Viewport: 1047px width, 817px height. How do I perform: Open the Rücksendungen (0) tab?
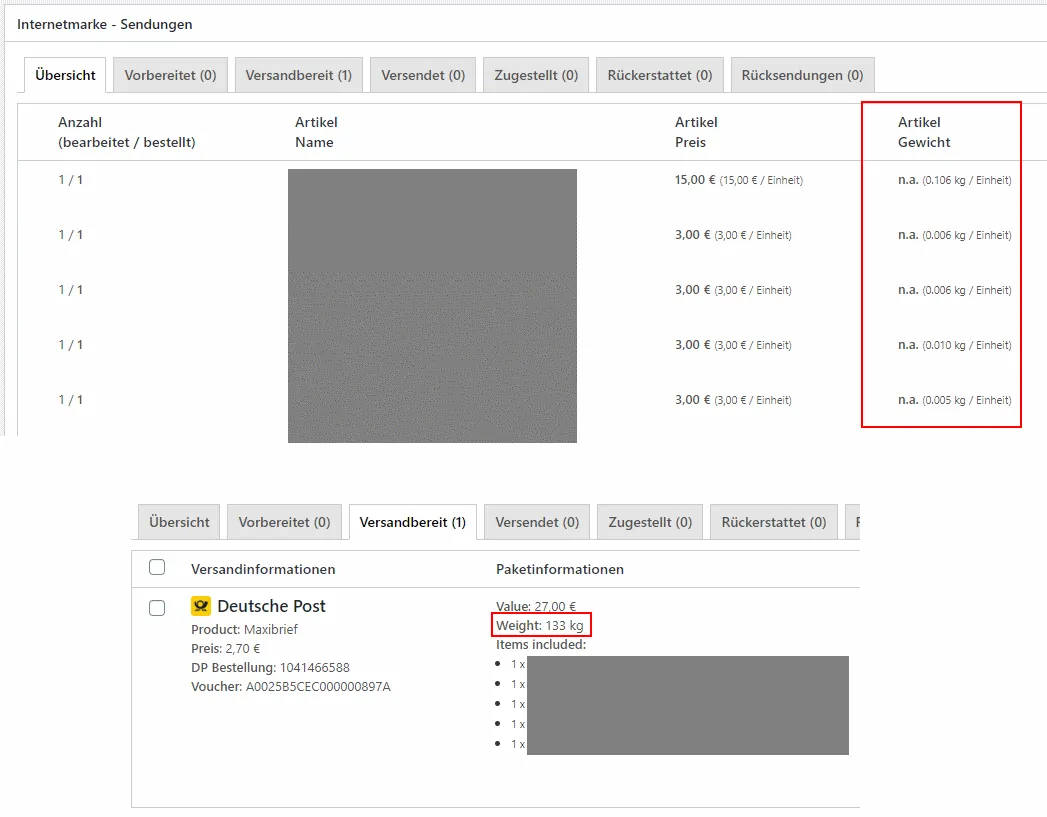802,75
